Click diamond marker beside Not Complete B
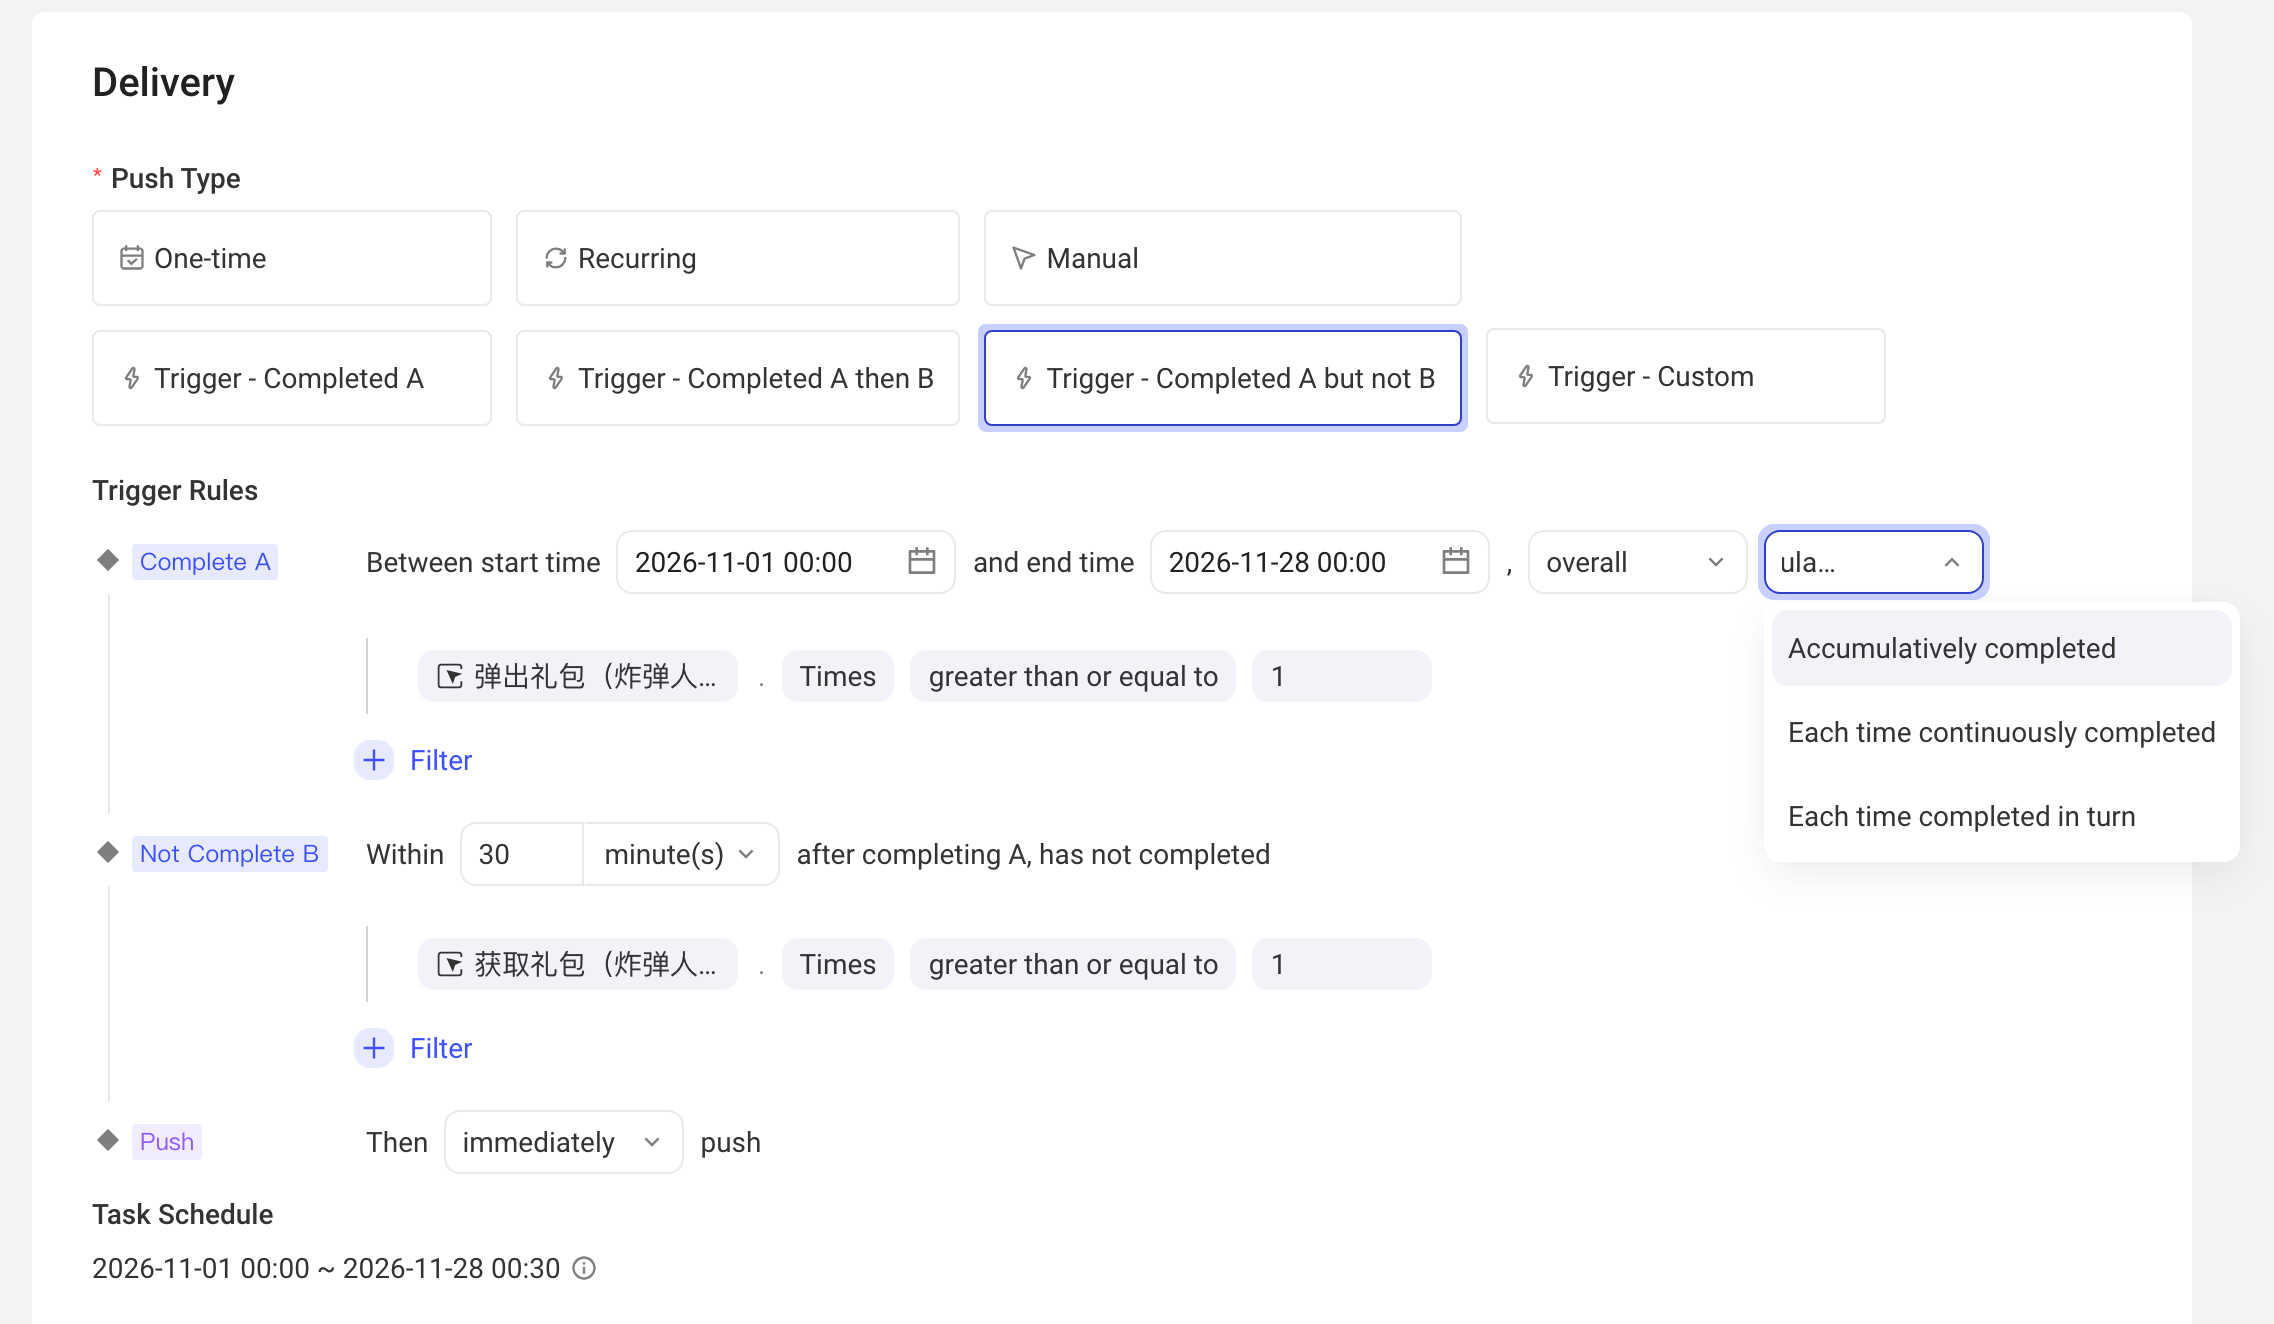2274x1324 pixels. click(x=108, y=852)
